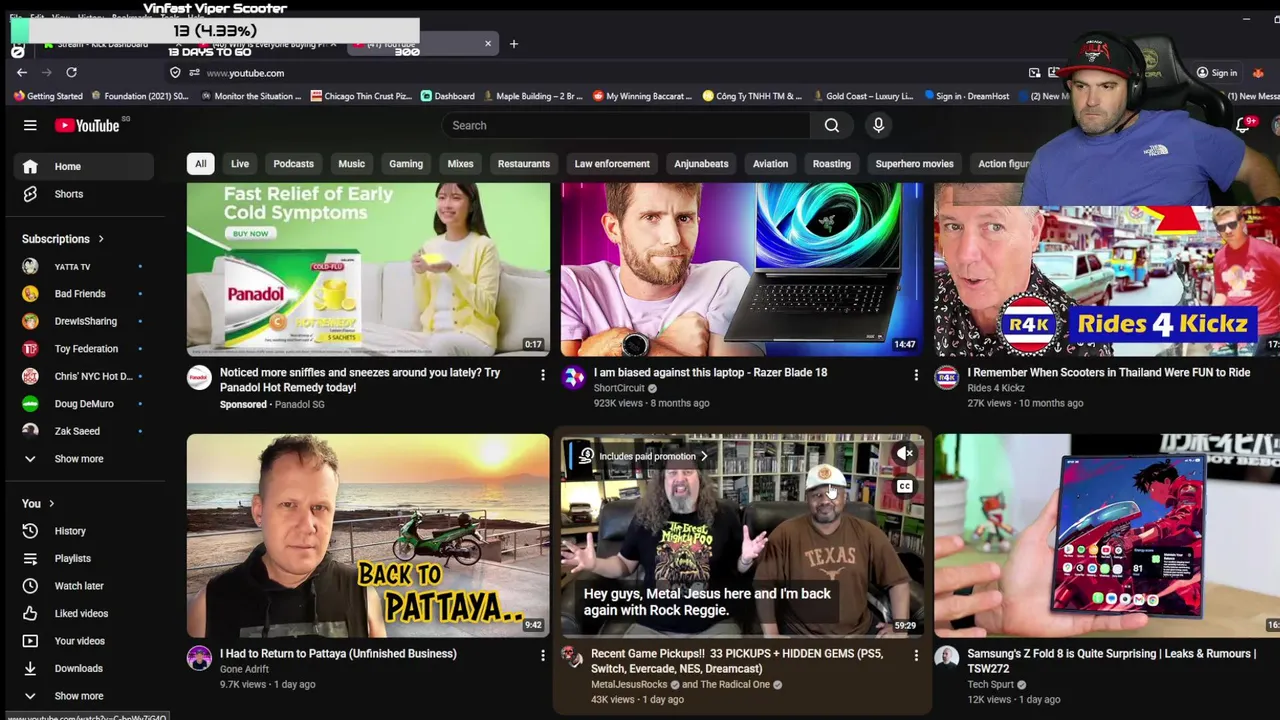Open the Zak Saeed subscription
1280x720 pixels.
click(x=84, y=431)
